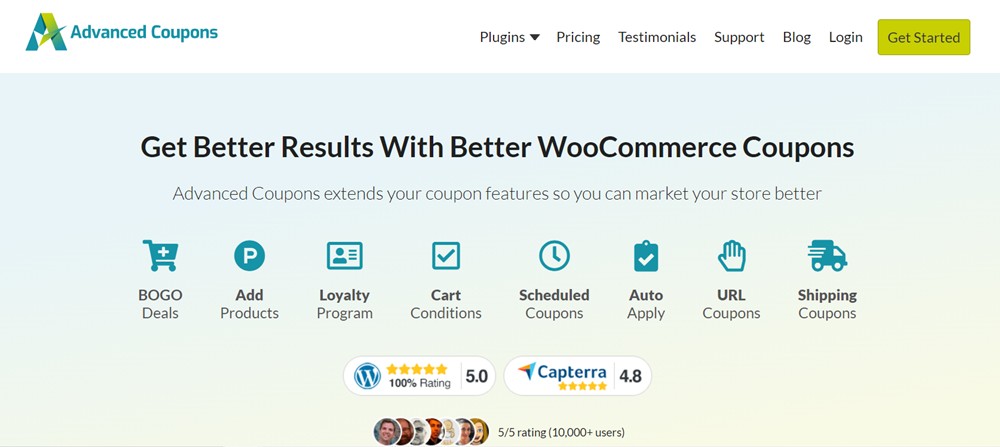
Task: Select the Shipping Coupons truck icon
Action: click(x=827, y=256)
